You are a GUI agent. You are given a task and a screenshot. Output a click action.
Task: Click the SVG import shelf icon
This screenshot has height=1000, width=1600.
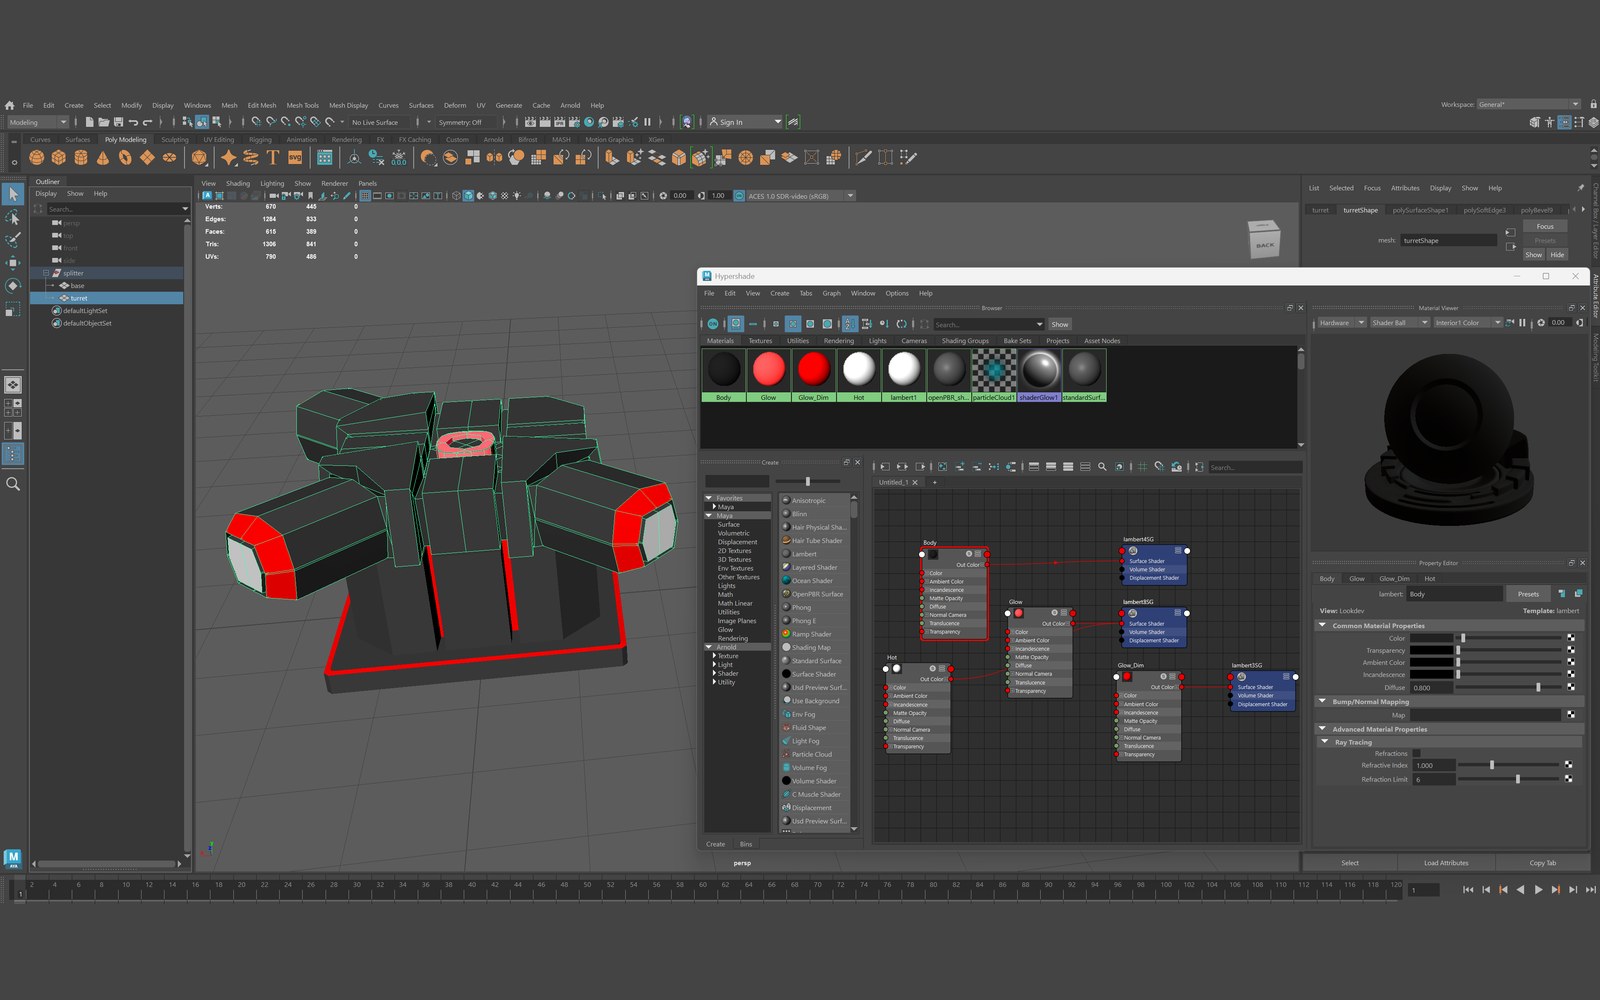tap(295, 157)
